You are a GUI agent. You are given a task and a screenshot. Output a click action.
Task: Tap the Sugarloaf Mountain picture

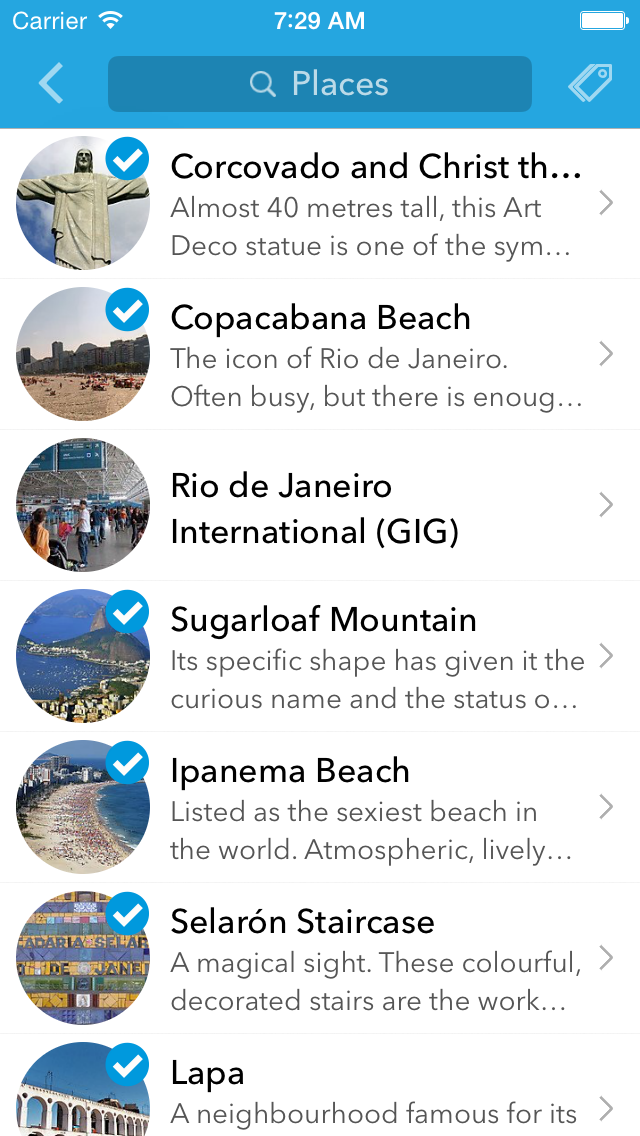(x=80, y=660)
